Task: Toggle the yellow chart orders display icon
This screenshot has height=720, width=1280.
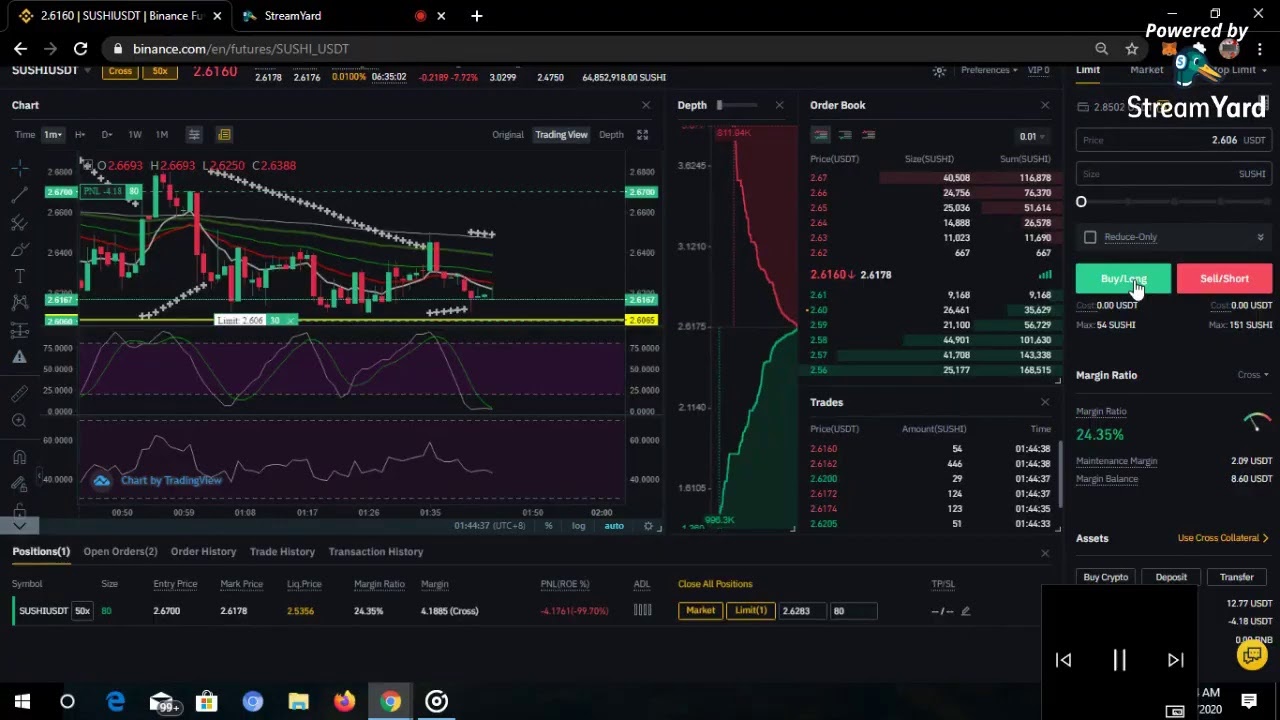Action: [x=224, y=135]
